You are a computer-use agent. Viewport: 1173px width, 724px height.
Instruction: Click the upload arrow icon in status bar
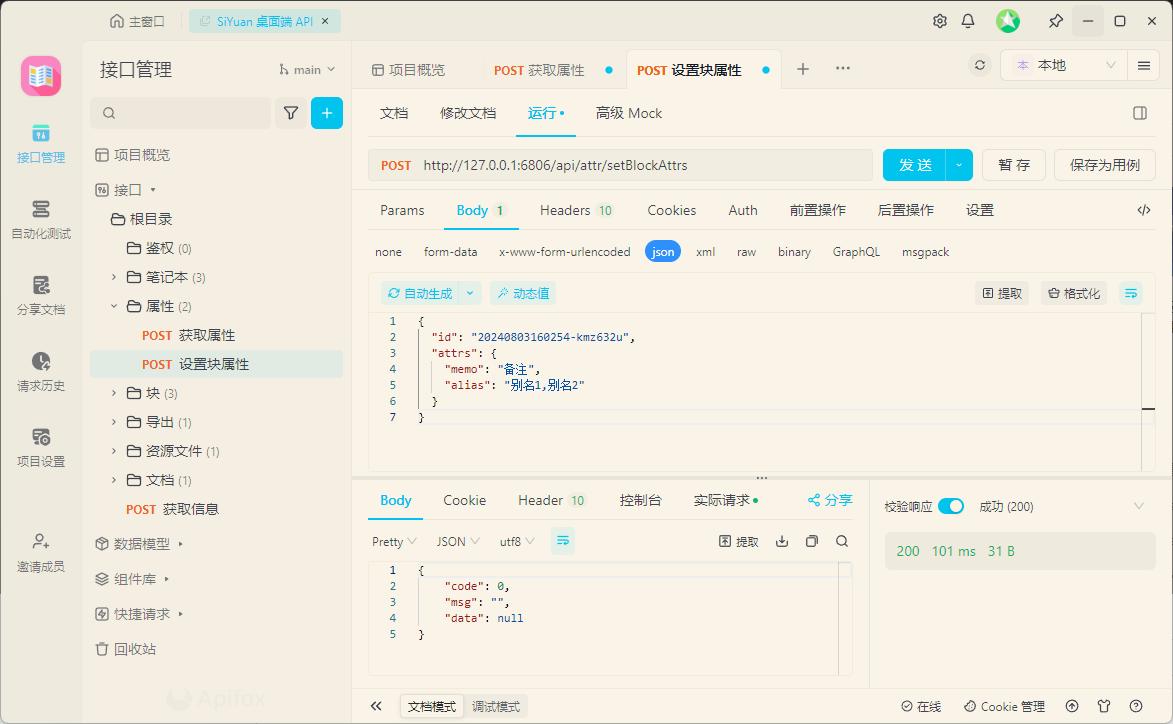[x=1072, y=706]
